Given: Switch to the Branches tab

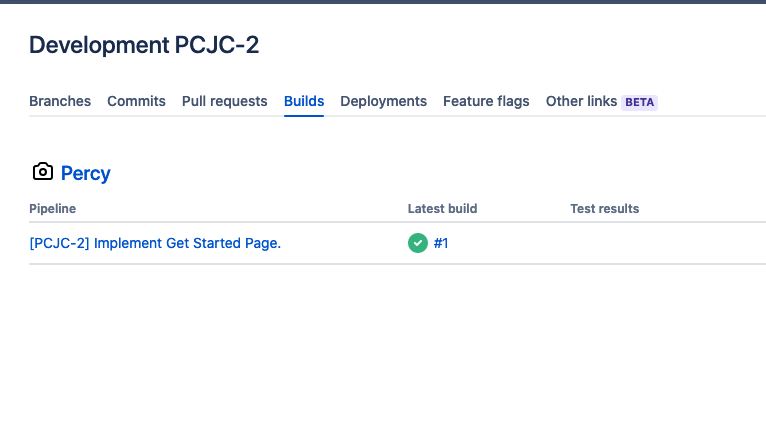Looking at the screenshot, I should (x=60, y=101).
